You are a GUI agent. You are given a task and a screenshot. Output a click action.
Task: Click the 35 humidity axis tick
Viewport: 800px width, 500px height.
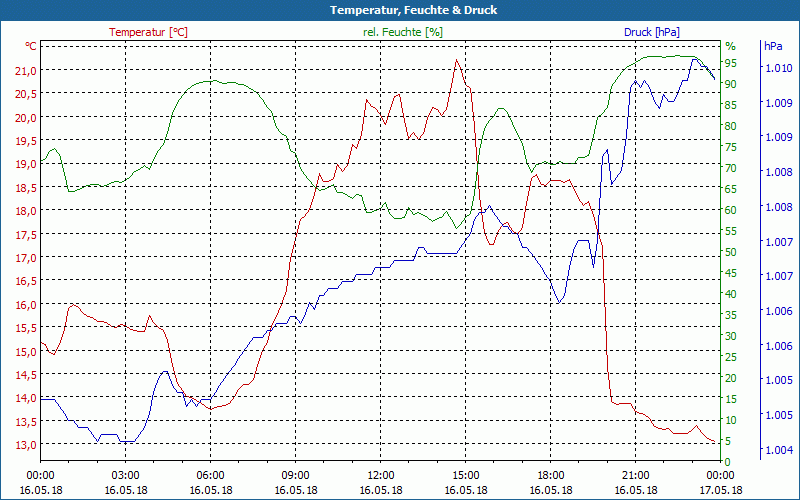pyautogui.click(x=731, y=315)
